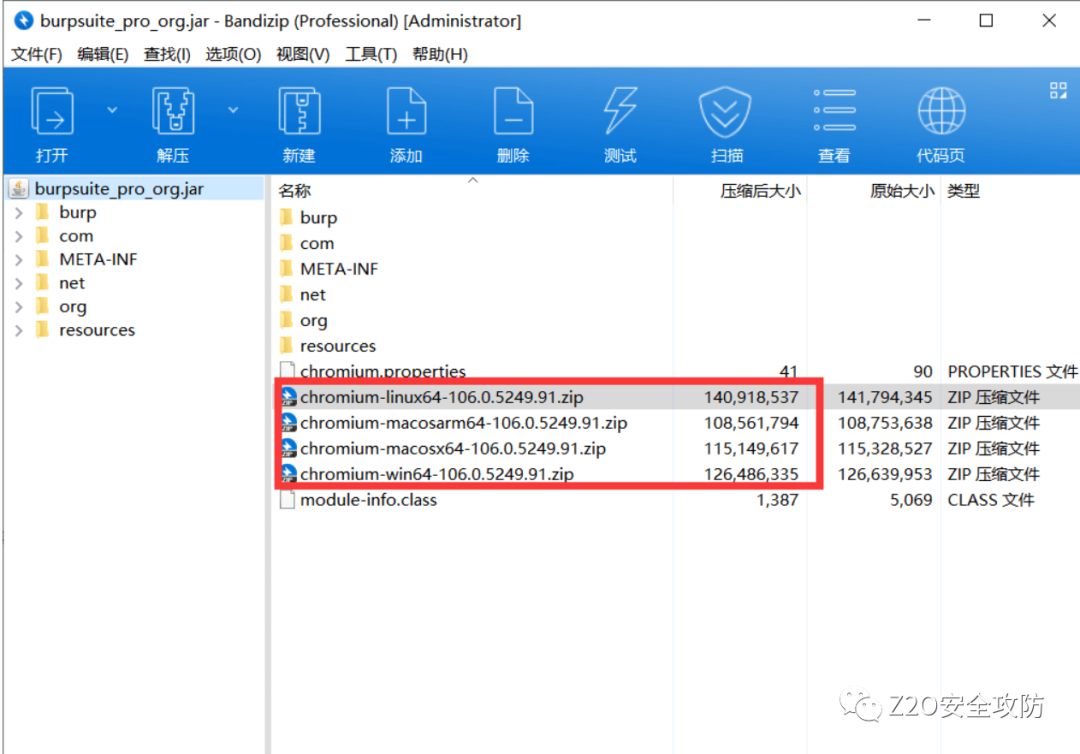Sort by 类型 column header
Viewport: 1080px width, 754px height.
963,191
